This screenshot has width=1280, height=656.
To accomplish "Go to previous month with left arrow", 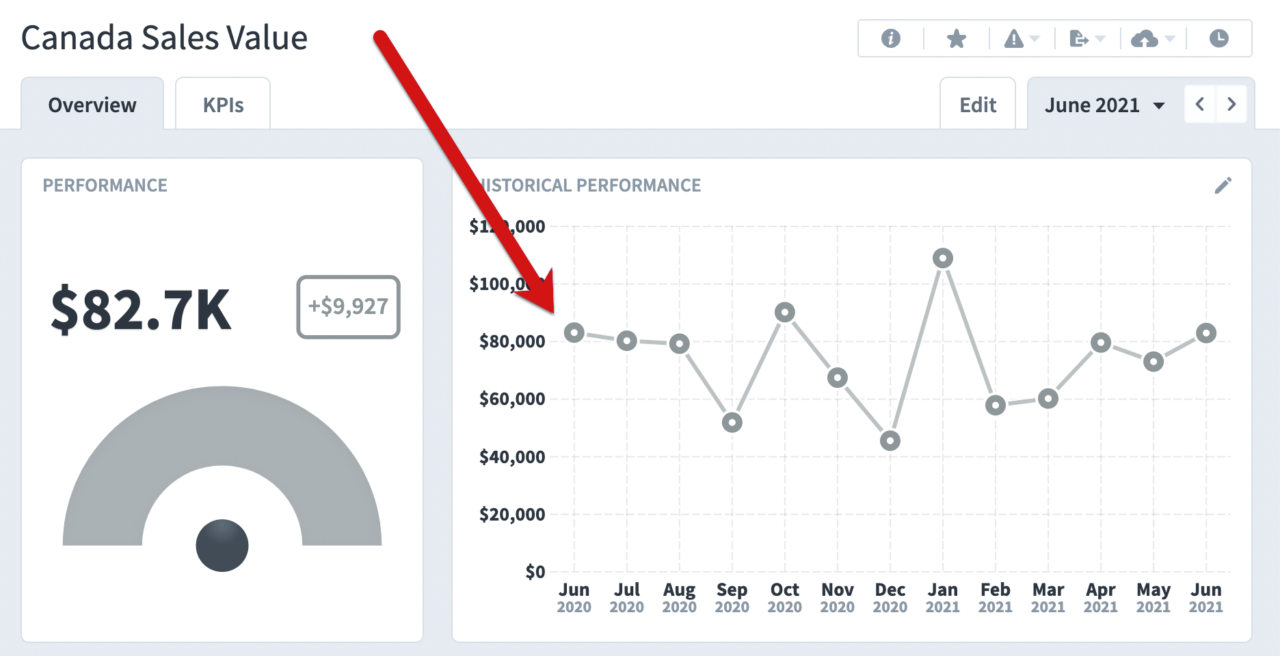I will point(1199,103).
